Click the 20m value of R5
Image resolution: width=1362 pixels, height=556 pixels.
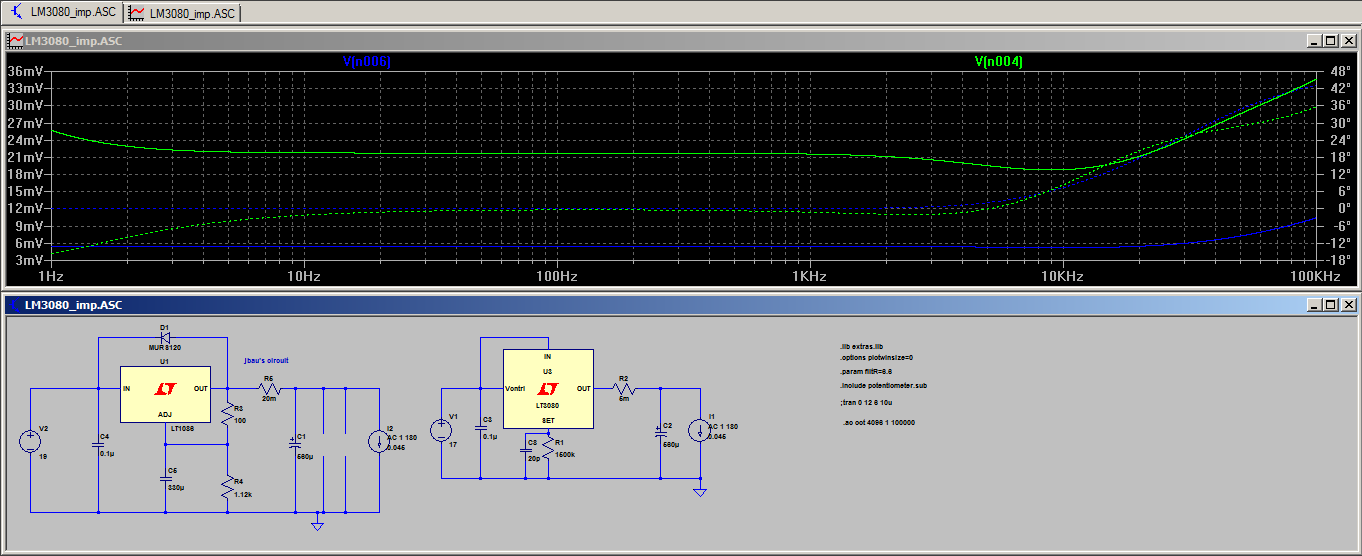[x=269, y=398]
